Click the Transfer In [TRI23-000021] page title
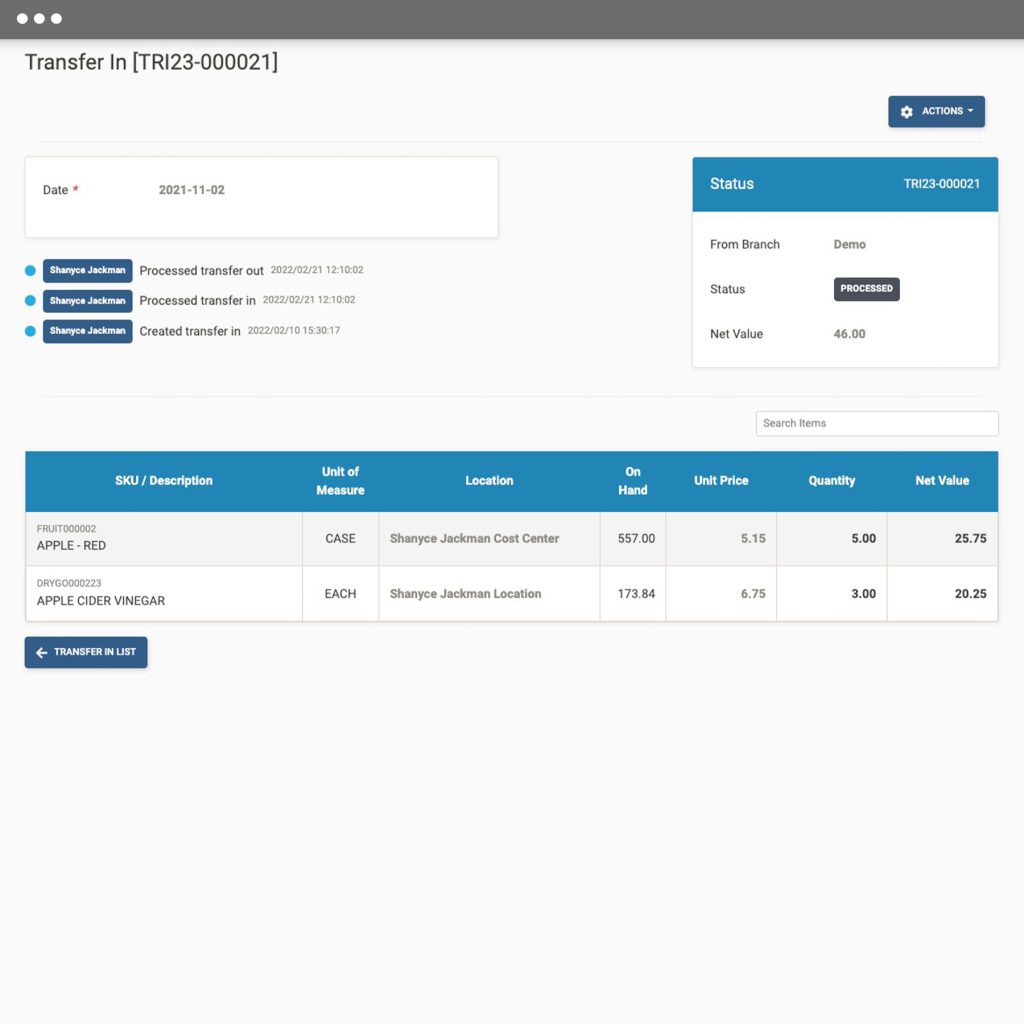This screenshot has width=1024, height=1024. click(152, 62)
